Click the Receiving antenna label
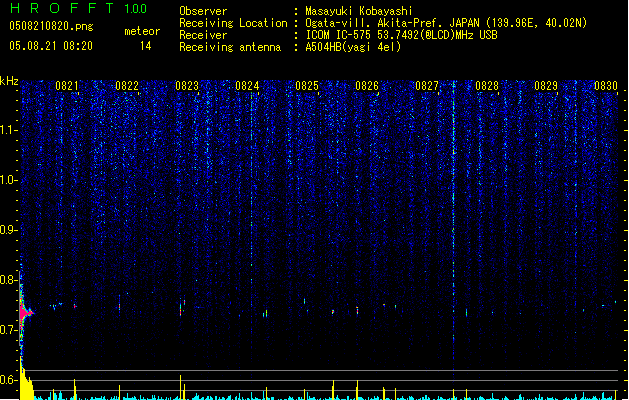629x400 pixels. pyautogui.click(x=230, y=47)
